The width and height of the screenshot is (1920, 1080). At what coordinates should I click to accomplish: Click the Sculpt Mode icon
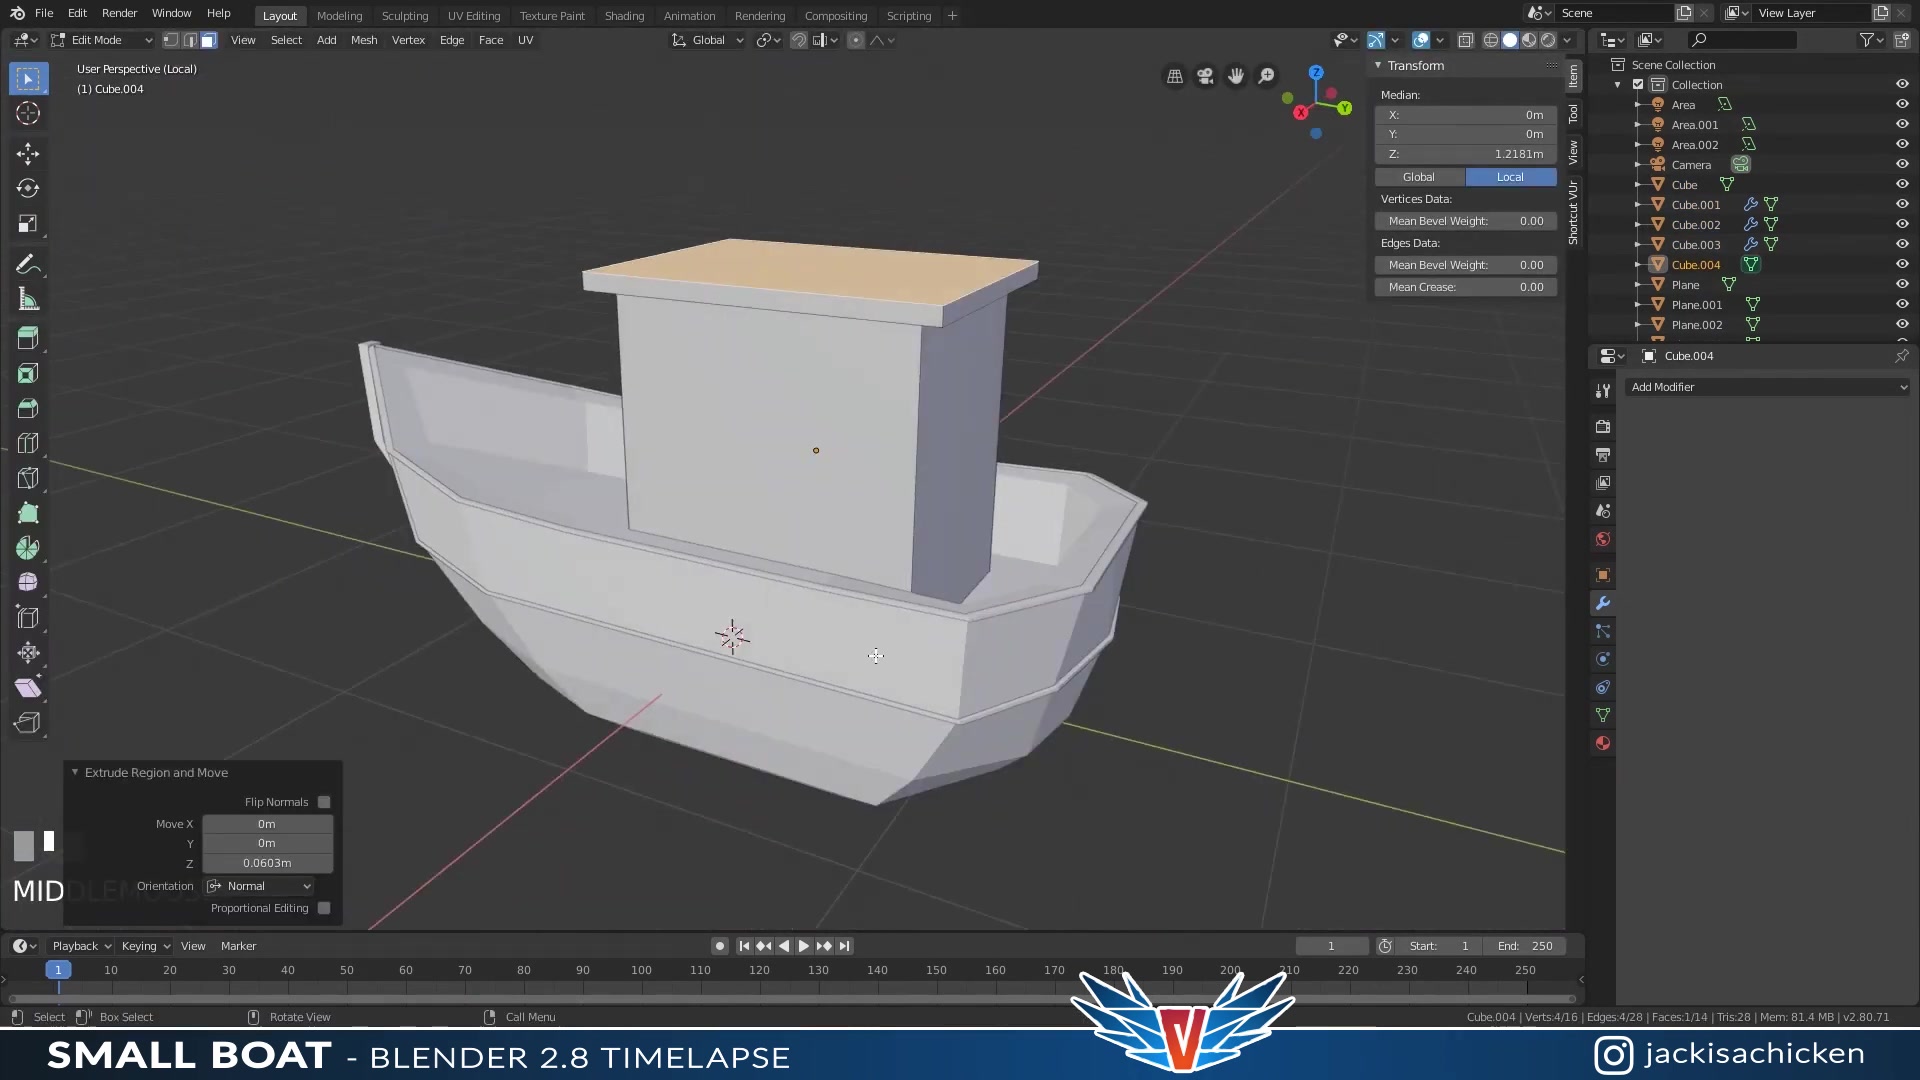pyautogui.click(x=404, y=15)
